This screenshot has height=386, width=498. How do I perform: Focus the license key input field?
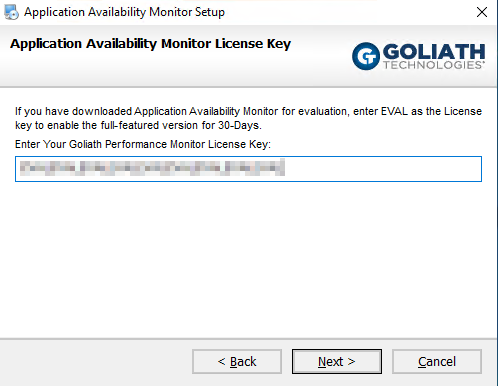click(x=248, y=169)
